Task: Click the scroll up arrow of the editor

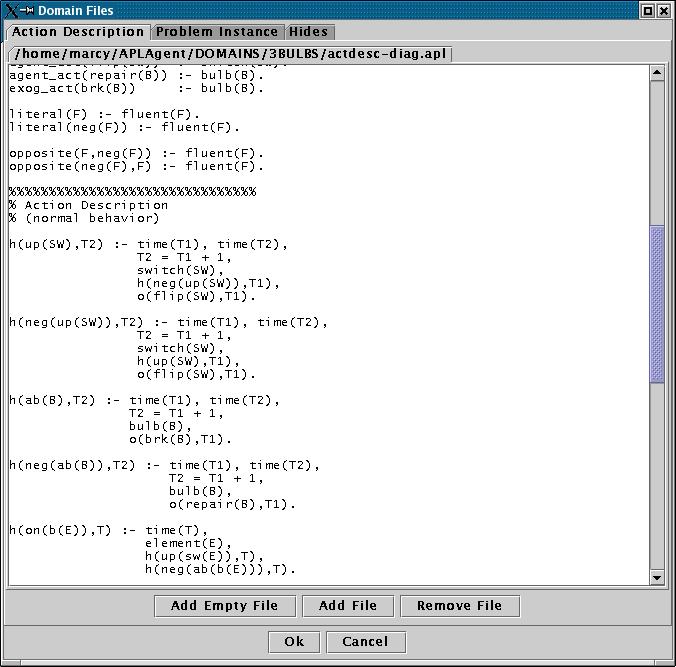Action: click(x=657, y=73)
